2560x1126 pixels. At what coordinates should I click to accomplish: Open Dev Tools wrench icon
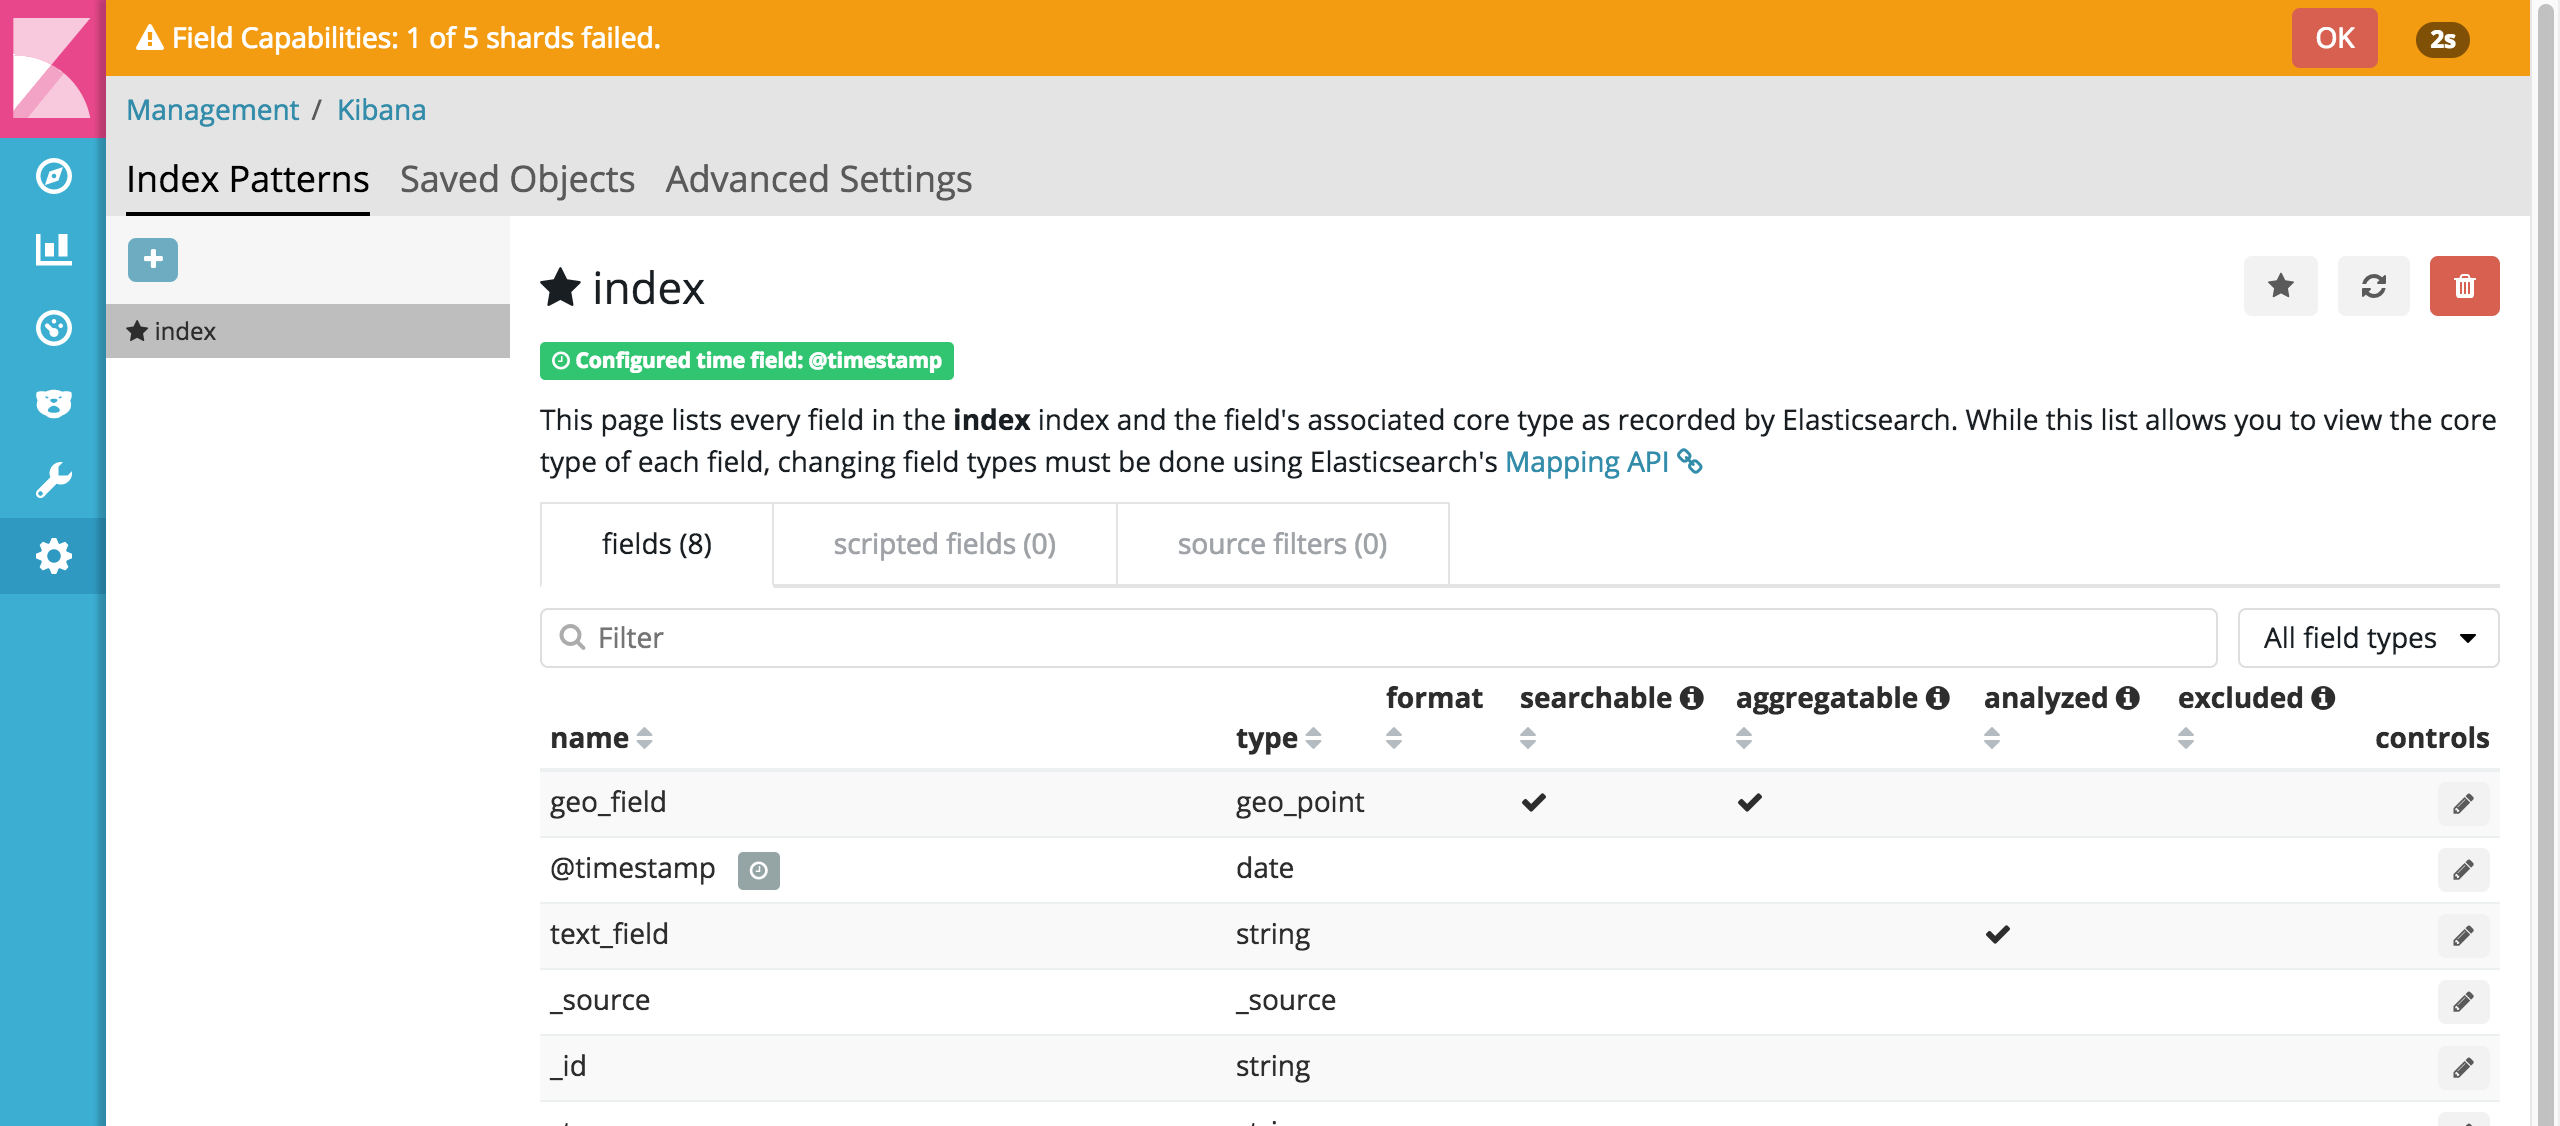(x=53, y=480)
